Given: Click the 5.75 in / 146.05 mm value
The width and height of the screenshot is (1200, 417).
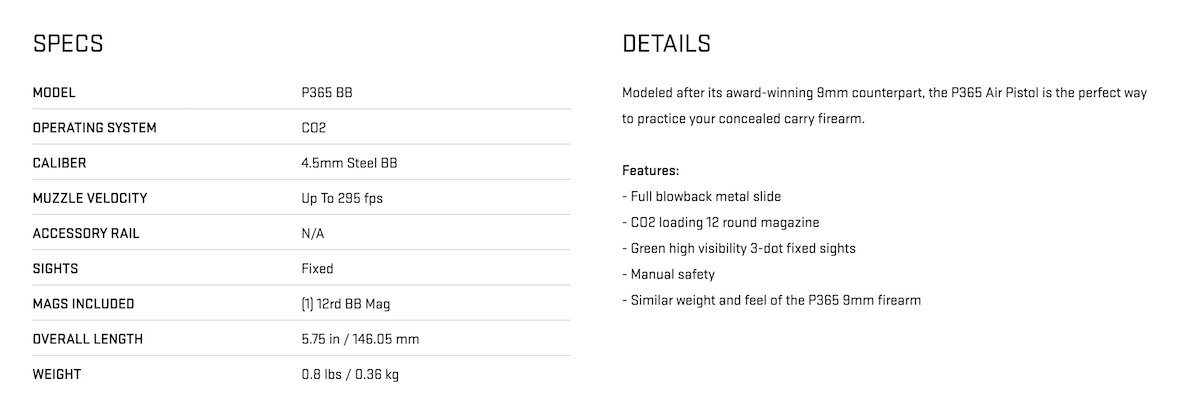Looking at the screenshot, I should pos(360,339).
